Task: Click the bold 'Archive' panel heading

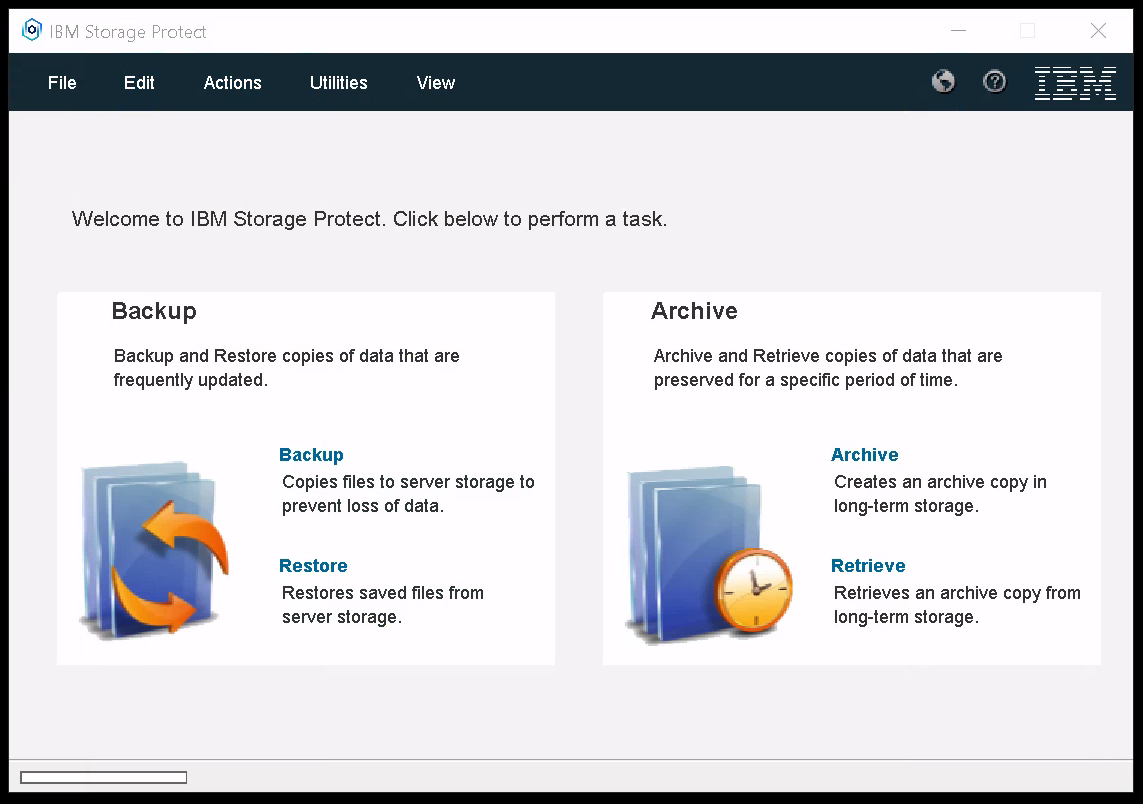Action: (694, 311)
